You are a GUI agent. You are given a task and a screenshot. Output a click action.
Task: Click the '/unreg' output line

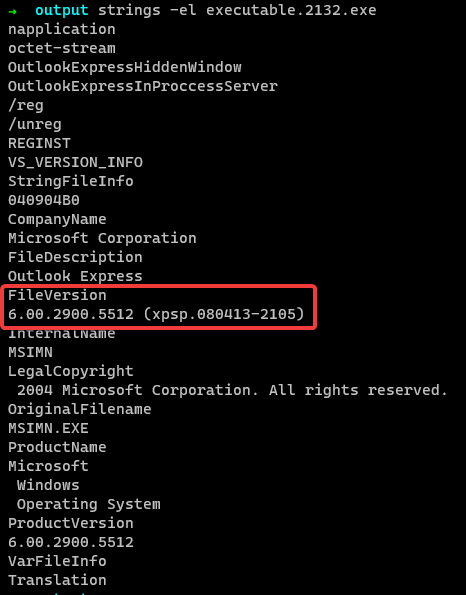tap(35, 124)
